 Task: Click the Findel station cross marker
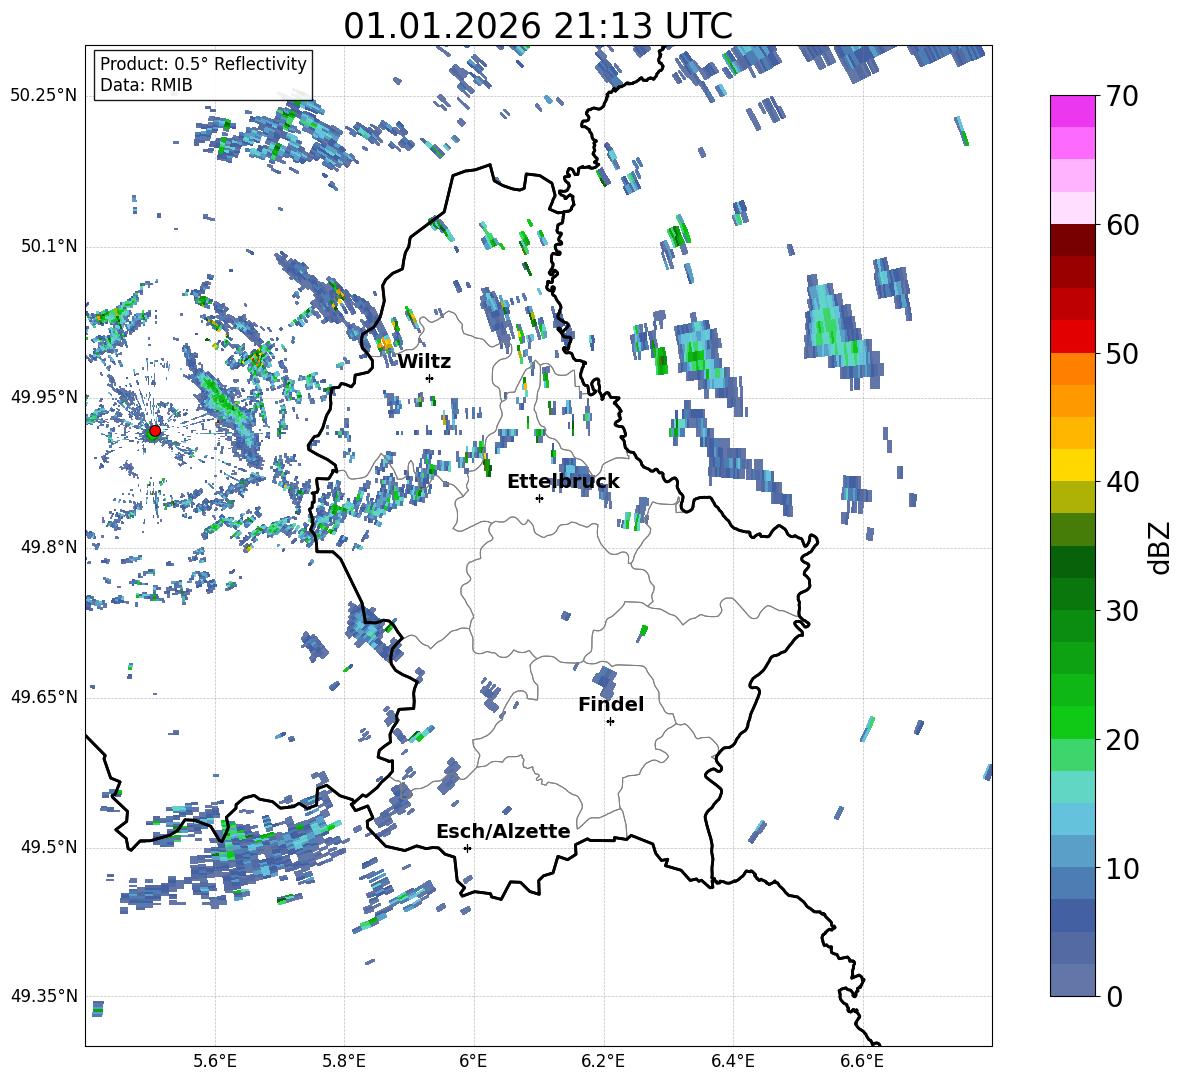coord(610,721)
